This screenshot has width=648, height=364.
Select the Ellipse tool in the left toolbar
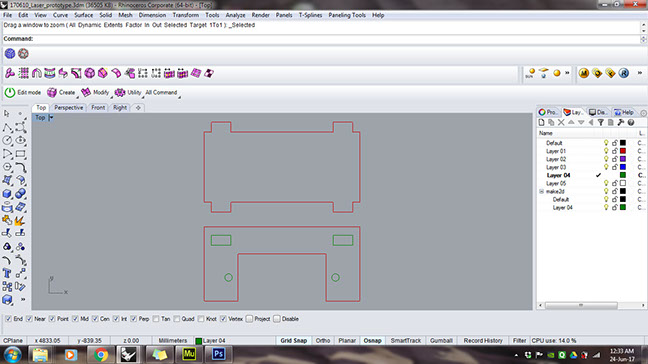(21, 140)
